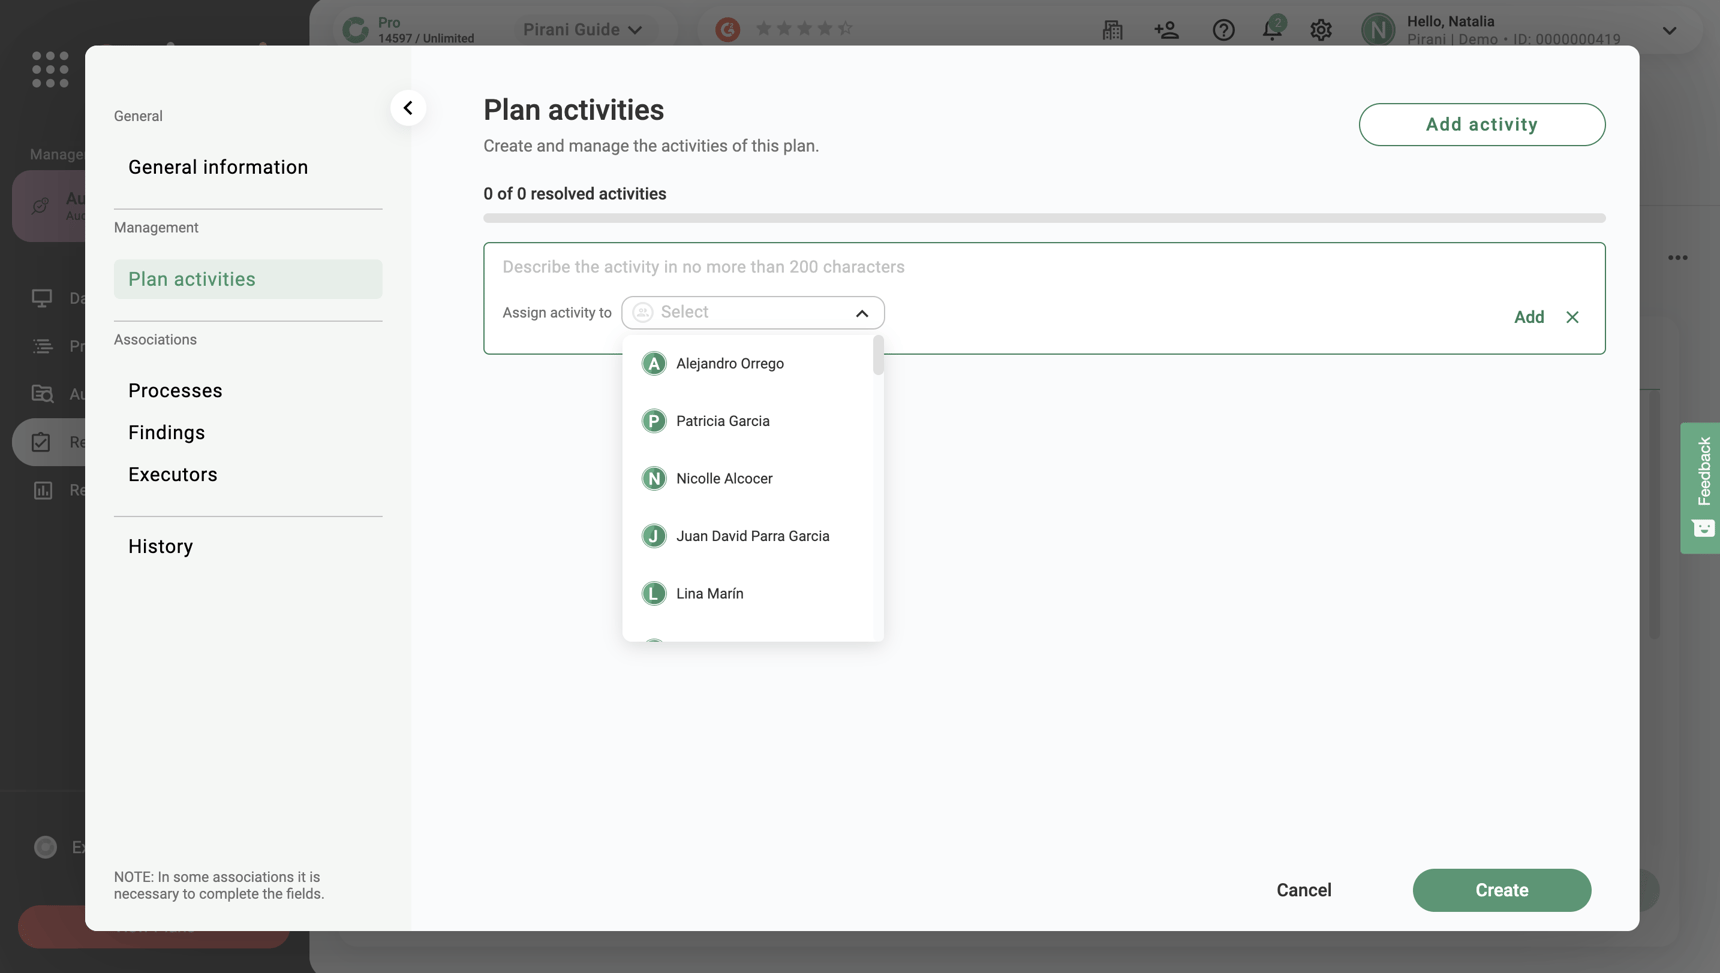Open the Assign activity to Select dropdown
1720x973 pixels.
(752, 312)
